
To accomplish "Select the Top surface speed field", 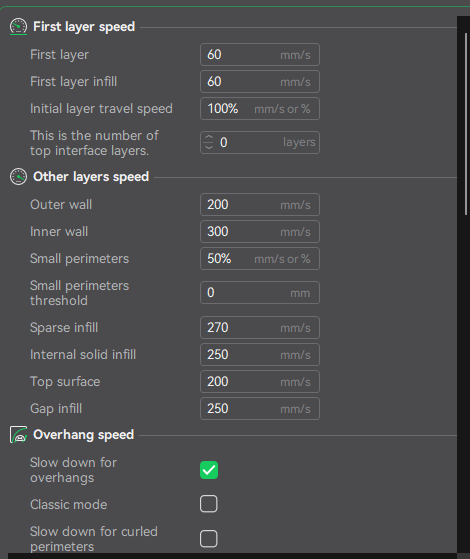I will pyautogui.click(x=260, y=382).
